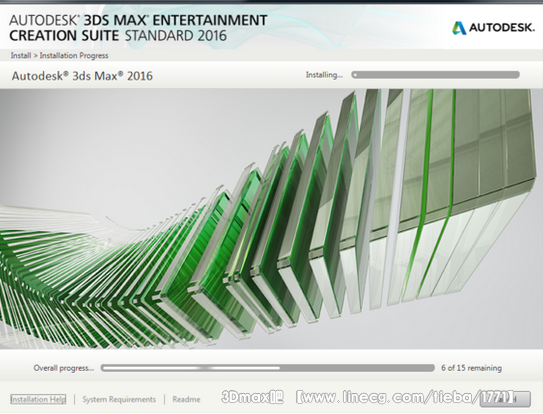This screenshot has height=414, width=543.
Task: Click the 'Install > Installation Progress' breadcrumb
Action: [x=59, y=55]
